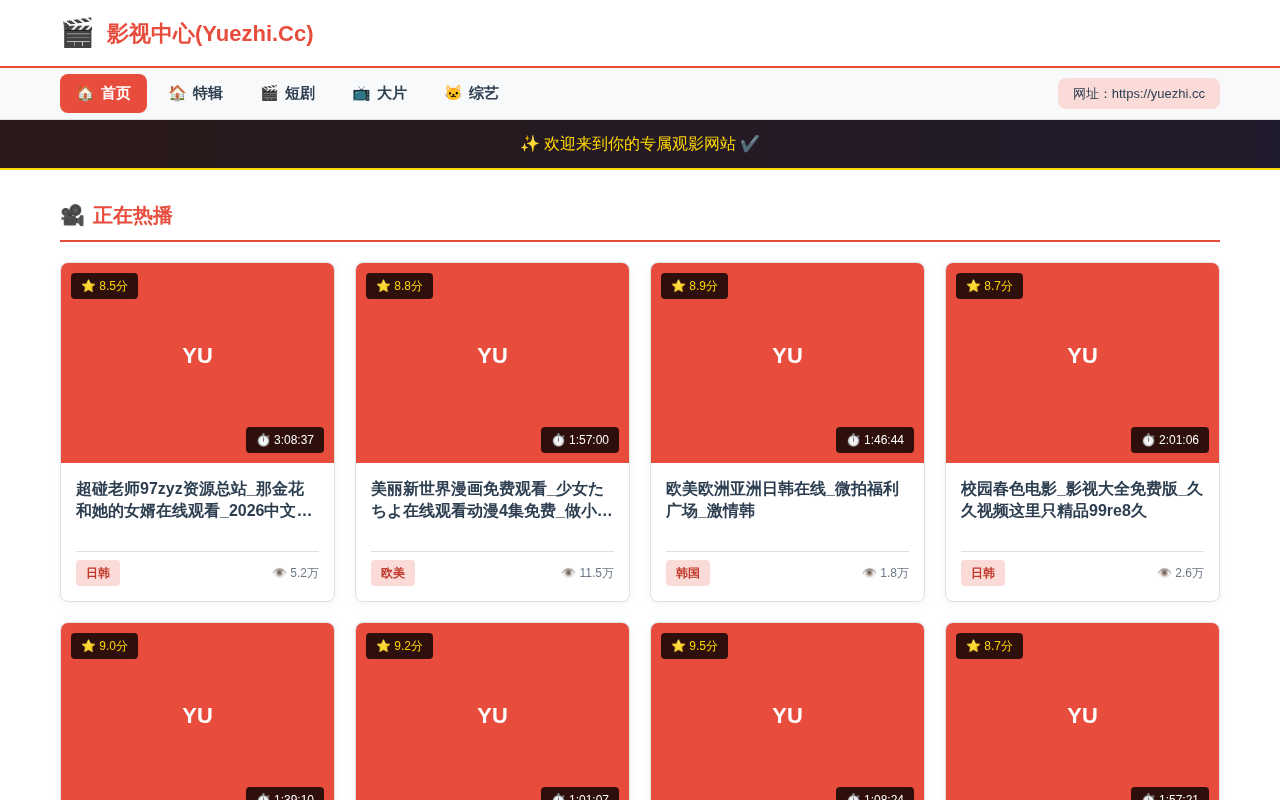This screenshot has width=1280, height=800.
Task: Open the 大片 nav item
Action: [379, 93]
